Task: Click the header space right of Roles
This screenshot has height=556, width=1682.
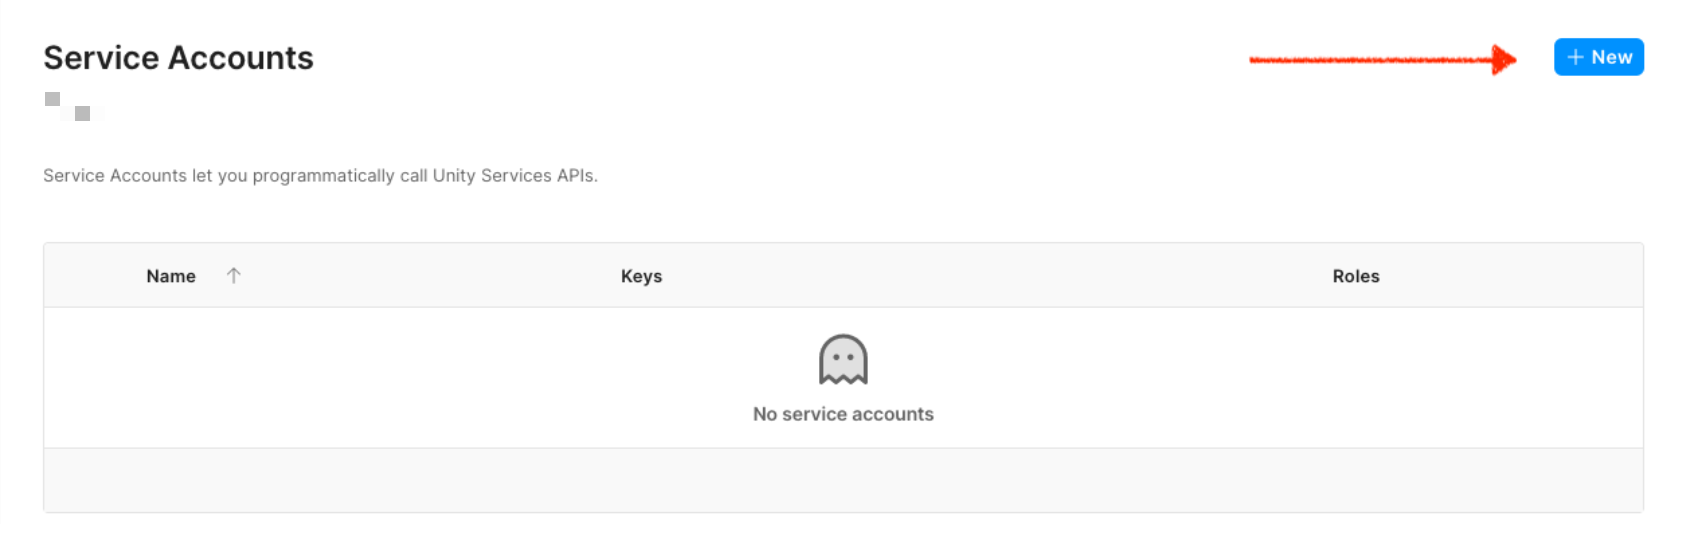Action: (x=1520, y=276)
